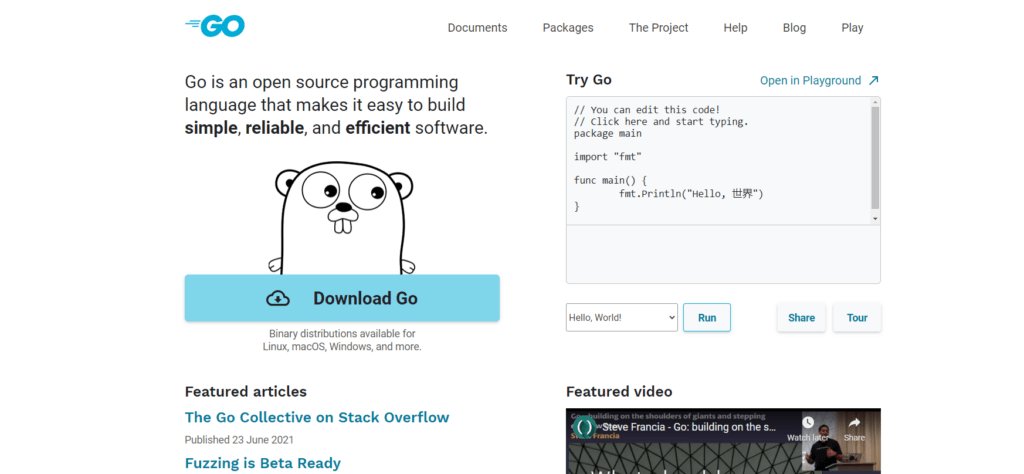Click the code editor scroll down arrow
Screen dimensions: 1024x474
pos(875,219)
